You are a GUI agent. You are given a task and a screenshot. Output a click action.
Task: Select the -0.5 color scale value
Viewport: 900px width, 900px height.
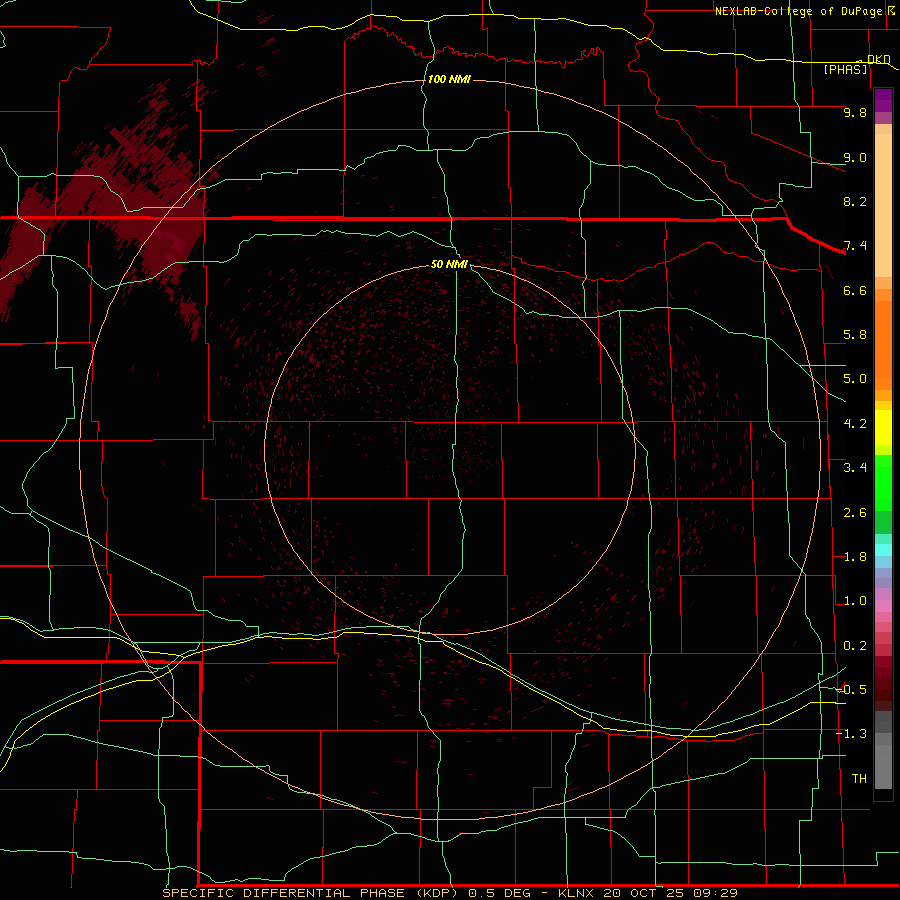click(x=851, y=690)
